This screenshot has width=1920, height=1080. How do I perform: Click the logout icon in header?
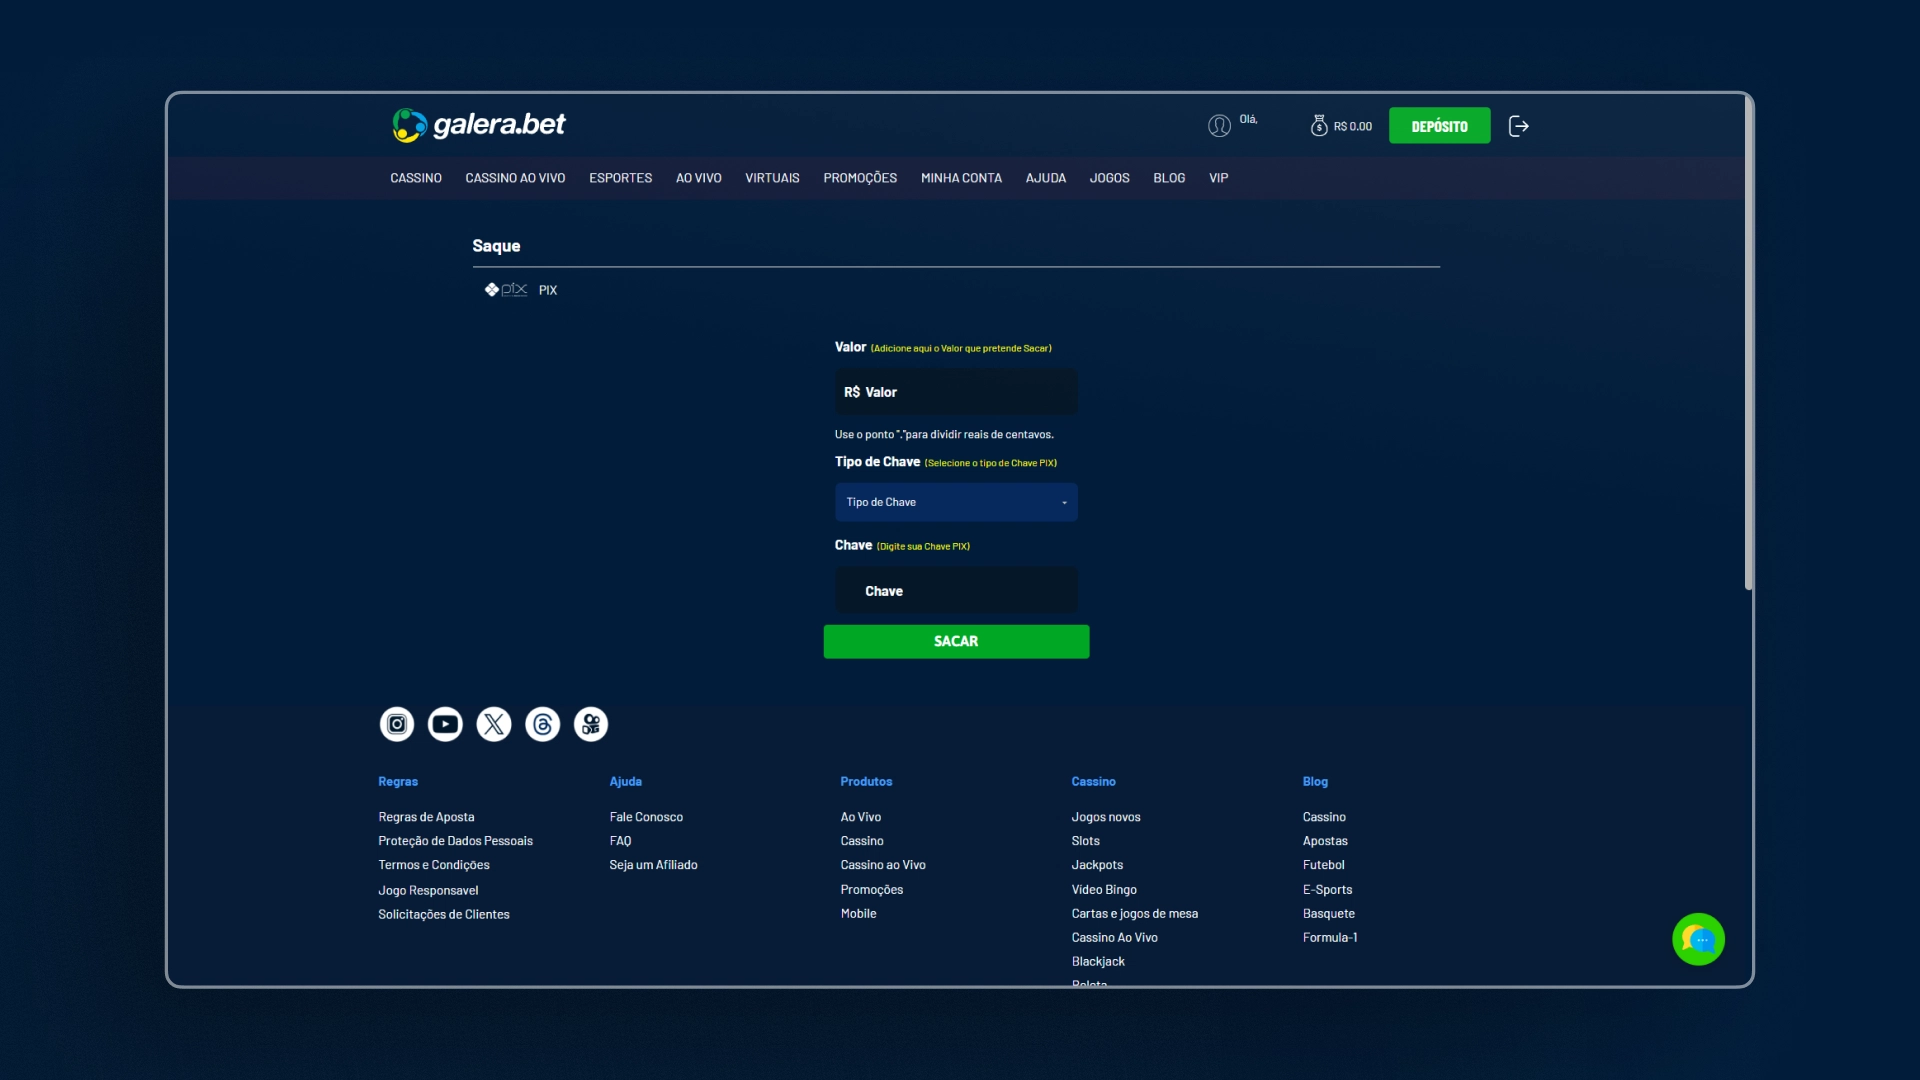point(1519,126)
